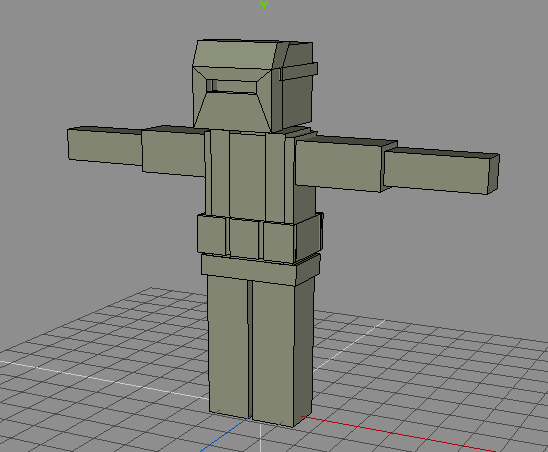Click the upper arm block left of torso
Image resolution: width=548 pixels, height=452 pixels.
tap(173, 152)
